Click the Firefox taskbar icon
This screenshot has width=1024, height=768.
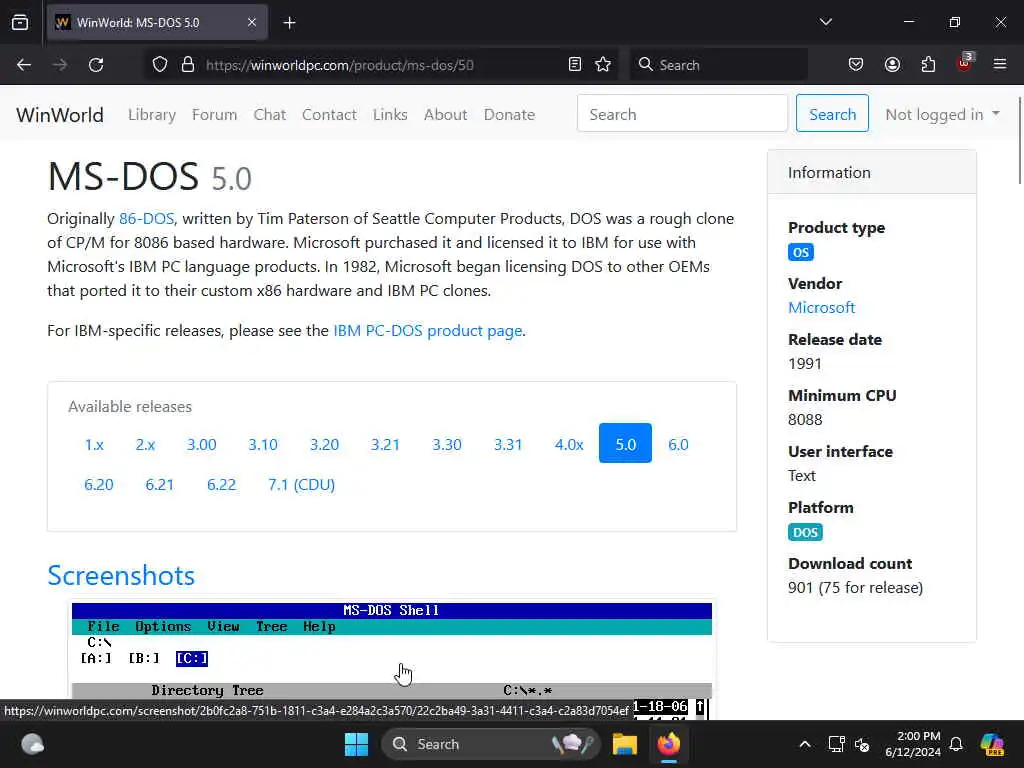tap(669, 744)
